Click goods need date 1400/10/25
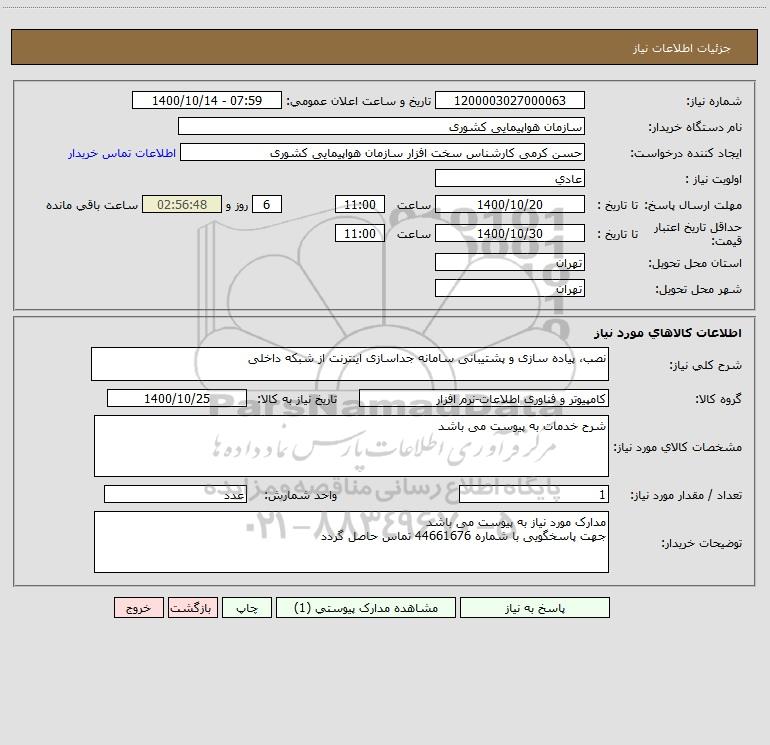 [x=177, y=398]
